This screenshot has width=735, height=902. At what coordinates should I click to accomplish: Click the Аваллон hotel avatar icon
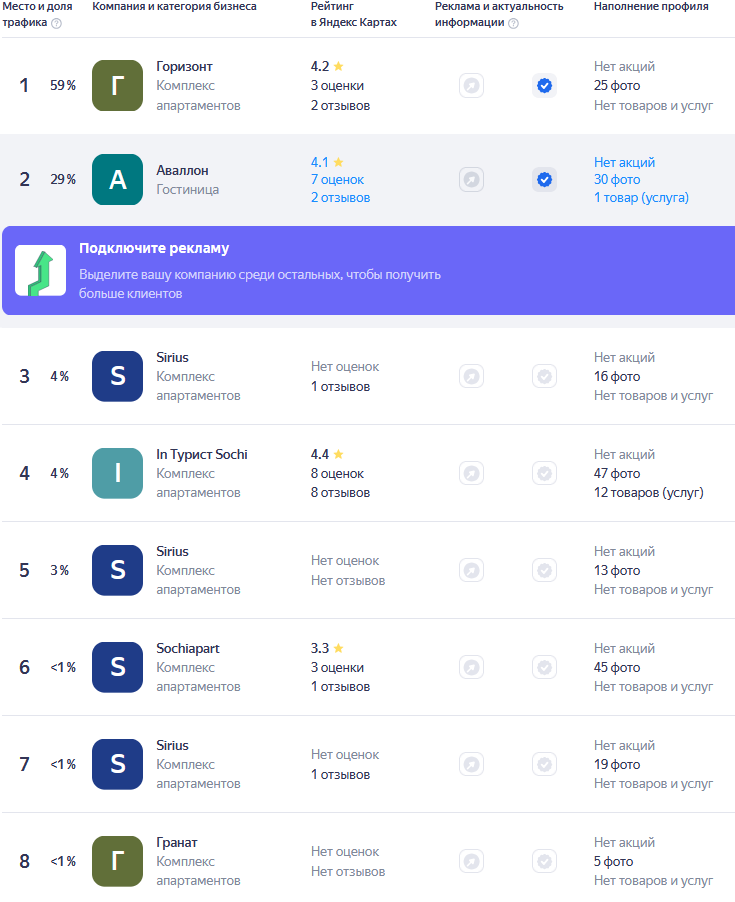point(117,180)
